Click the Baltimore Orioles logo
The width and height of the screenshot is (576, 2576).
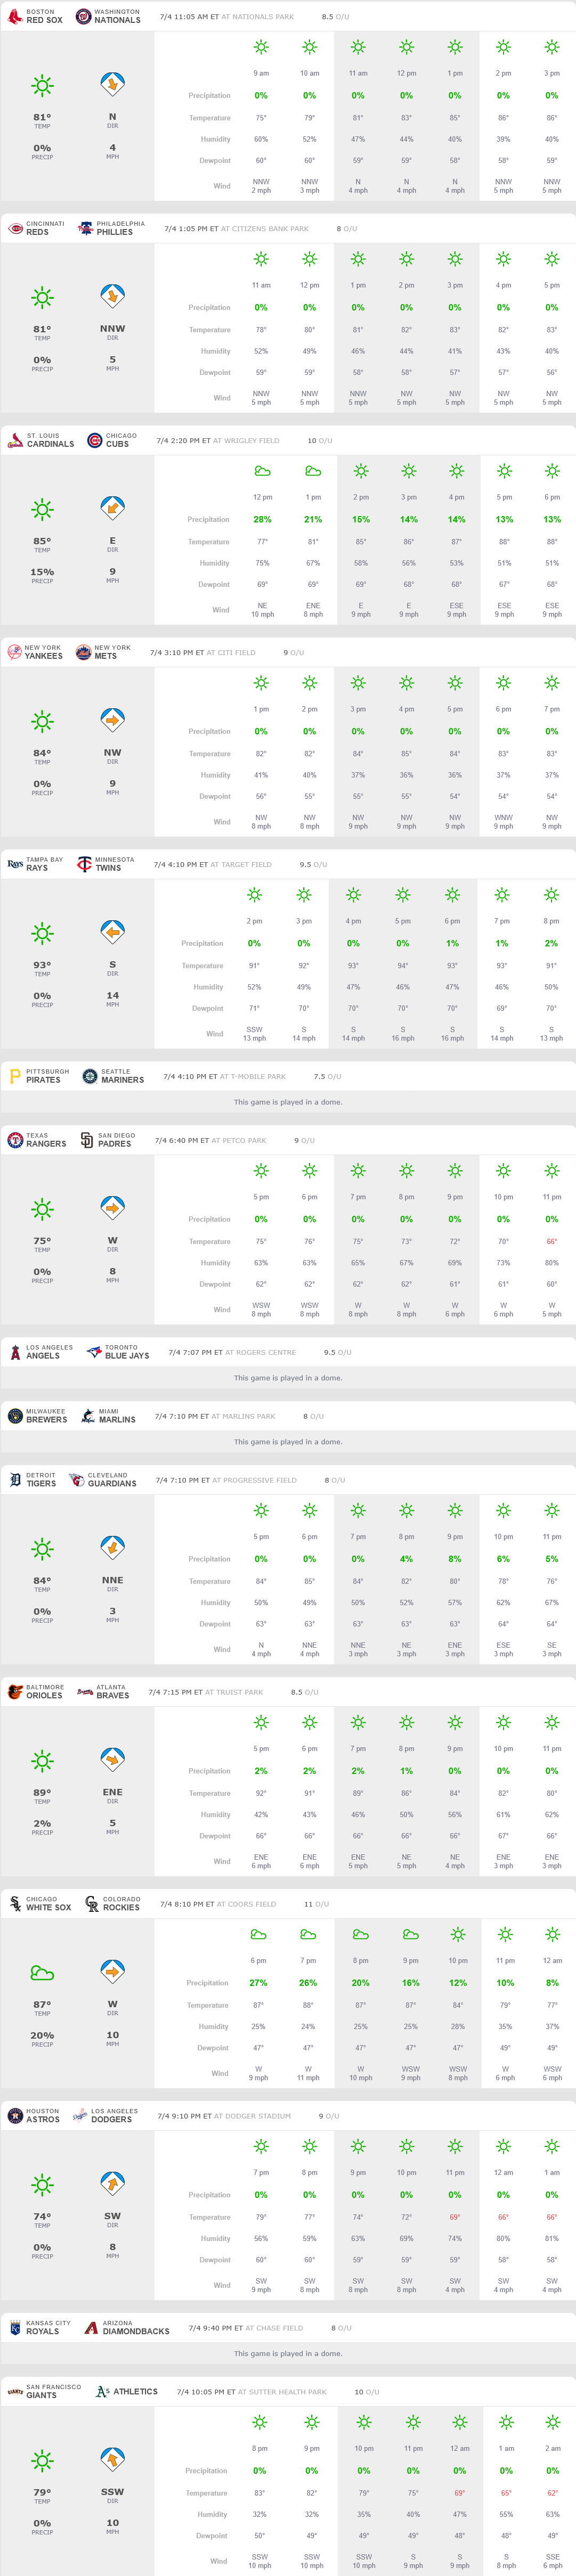(15, 1693)
